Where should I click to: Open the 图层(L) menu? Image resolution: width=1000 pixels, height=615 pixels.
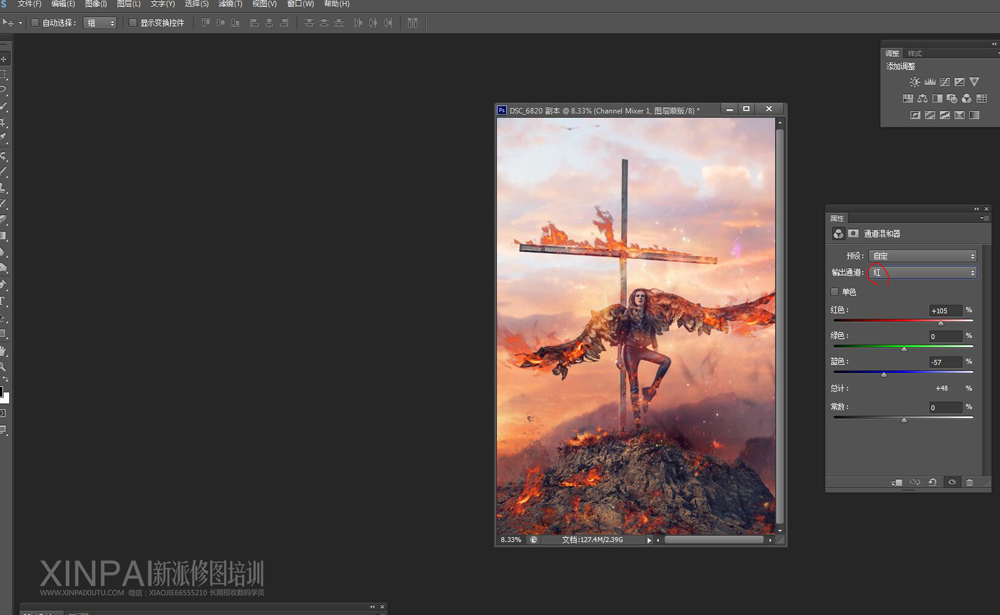[129, 4]
